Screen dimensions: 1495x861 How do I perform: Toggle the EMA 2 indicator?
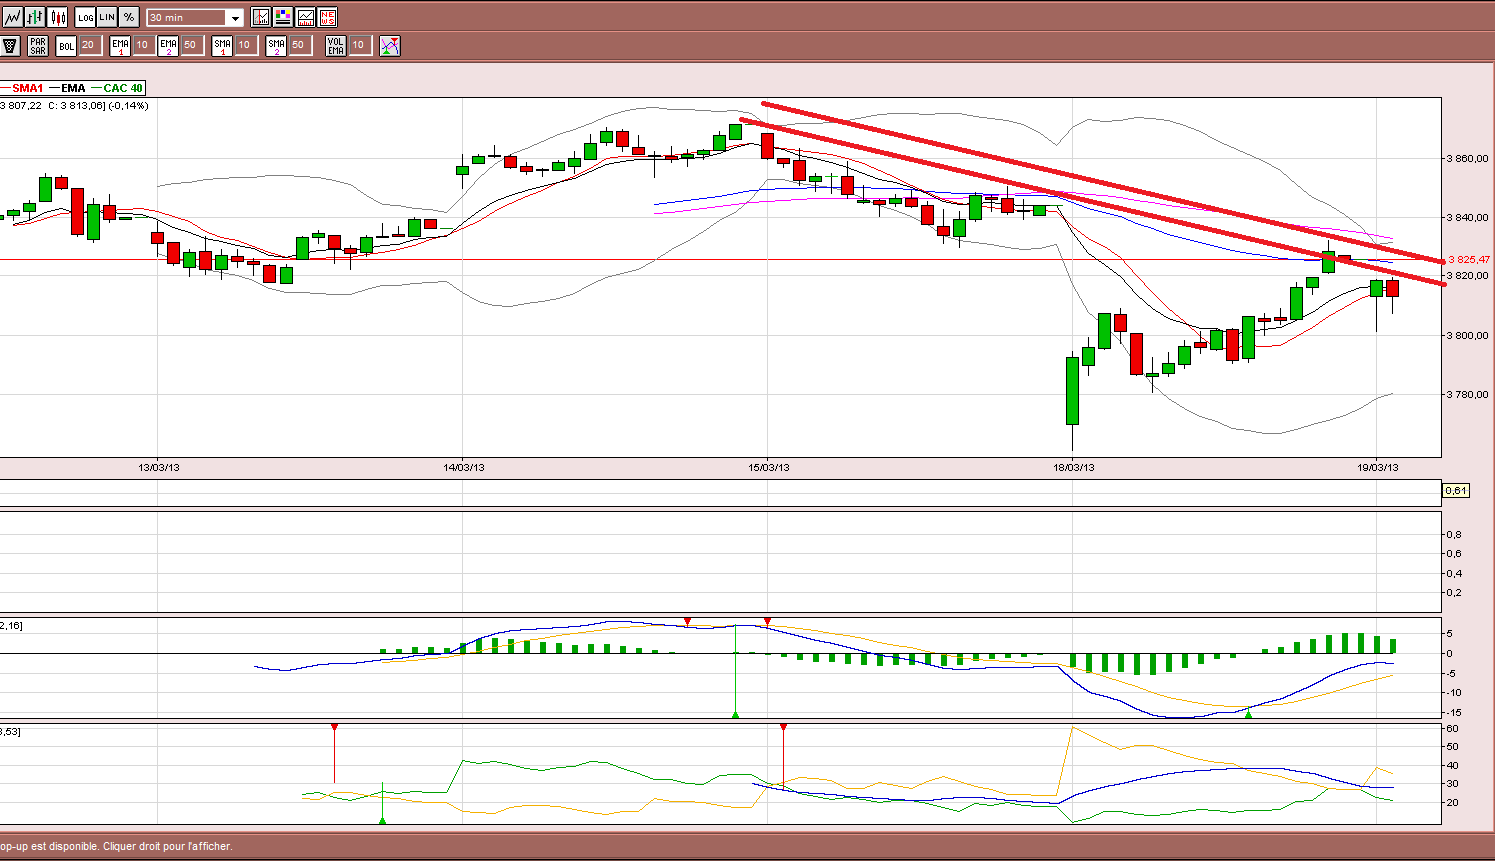click(168, 46)
